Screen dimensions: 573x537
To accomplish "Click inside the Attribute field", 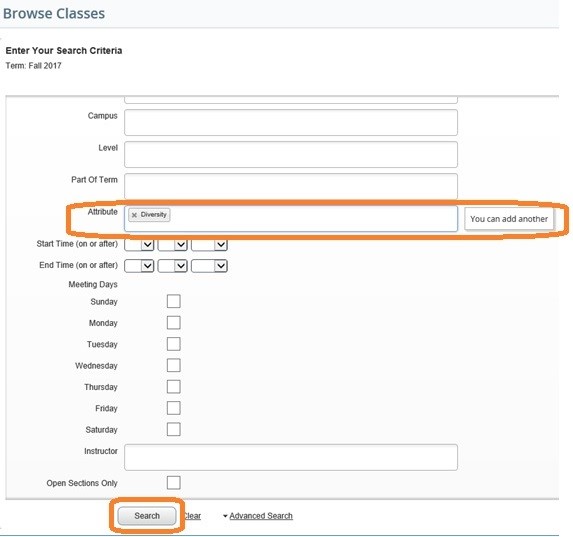I will [x=291, y=219].
